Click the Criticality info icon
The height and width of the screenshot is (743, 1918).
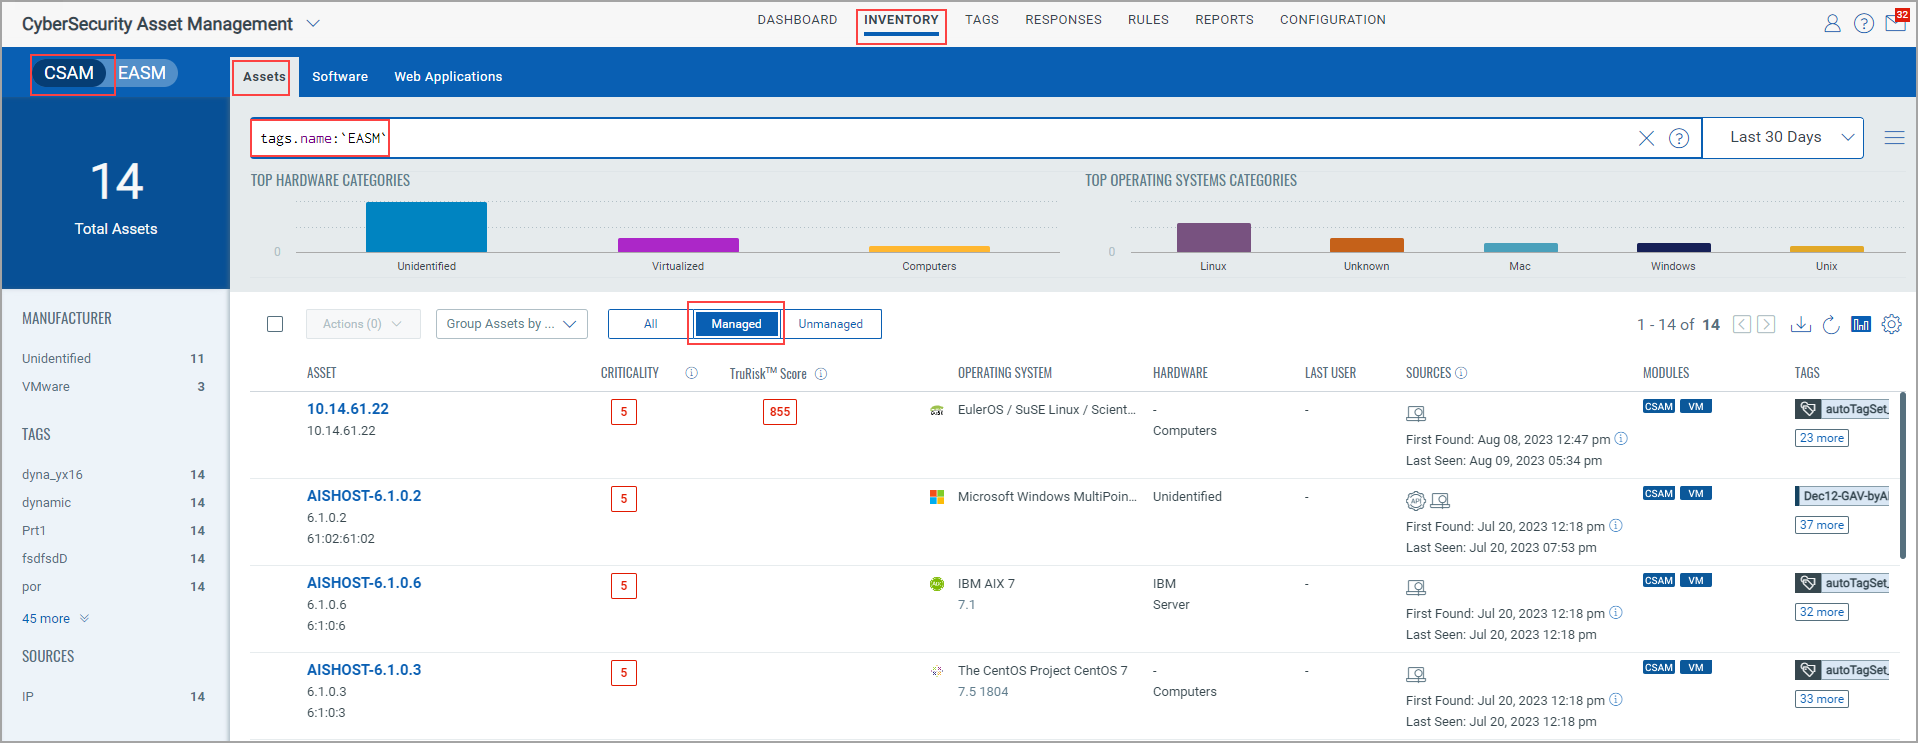click(691, 373)
